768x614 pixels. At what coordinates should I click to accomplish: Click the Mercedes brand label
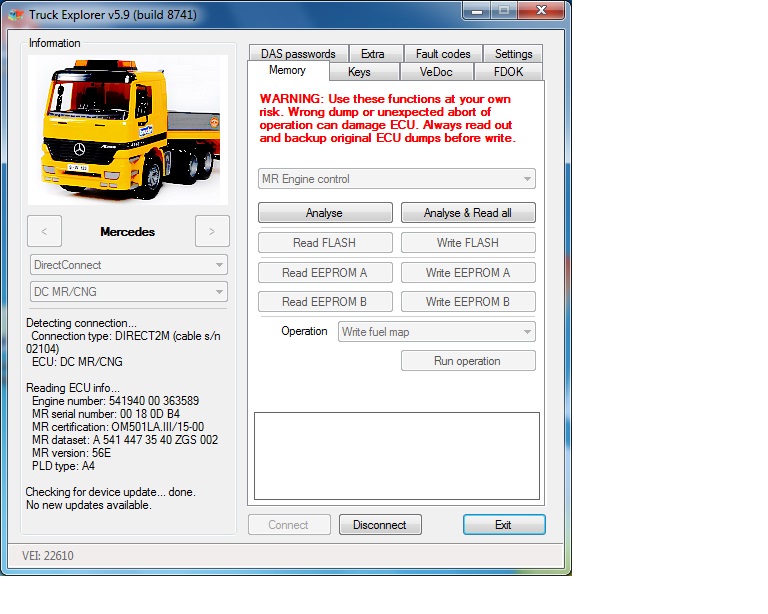128,232
